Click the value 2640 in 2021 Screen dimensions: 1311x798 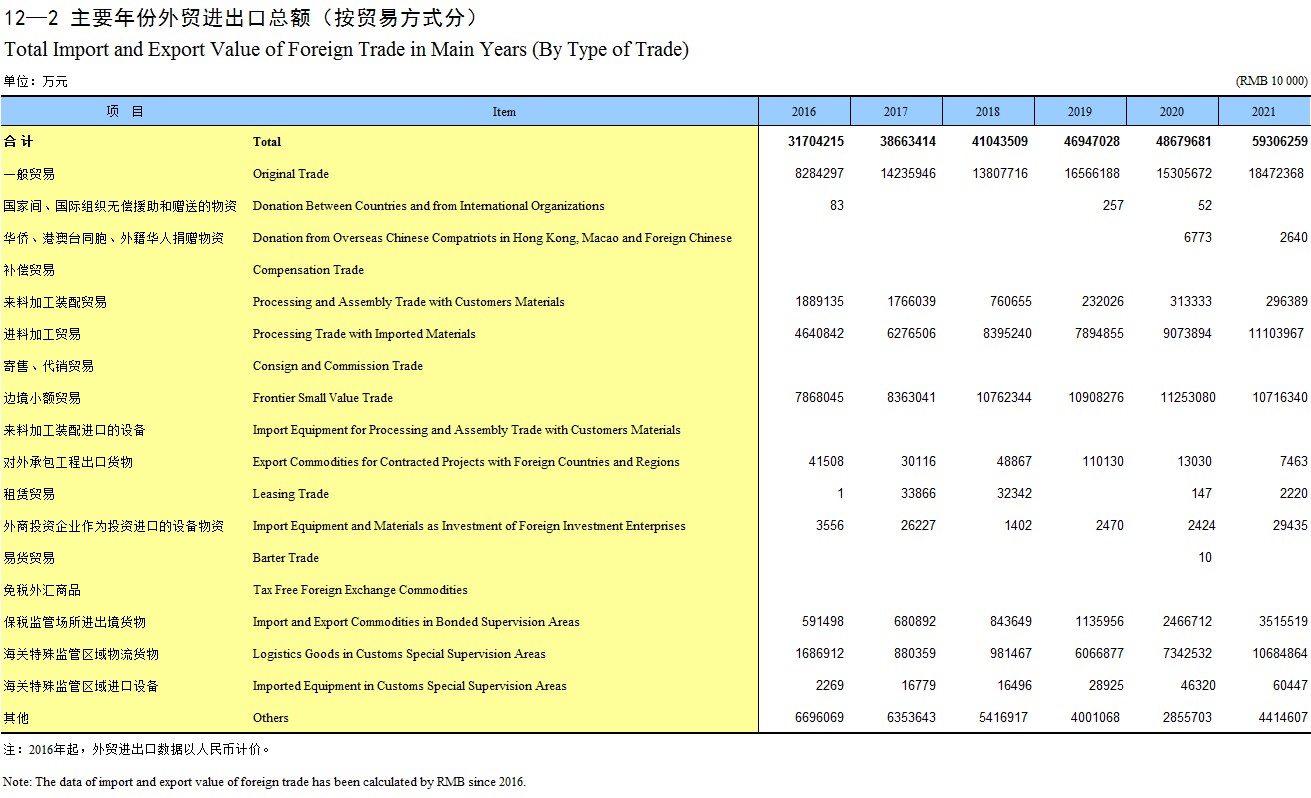click(1293, 238)
